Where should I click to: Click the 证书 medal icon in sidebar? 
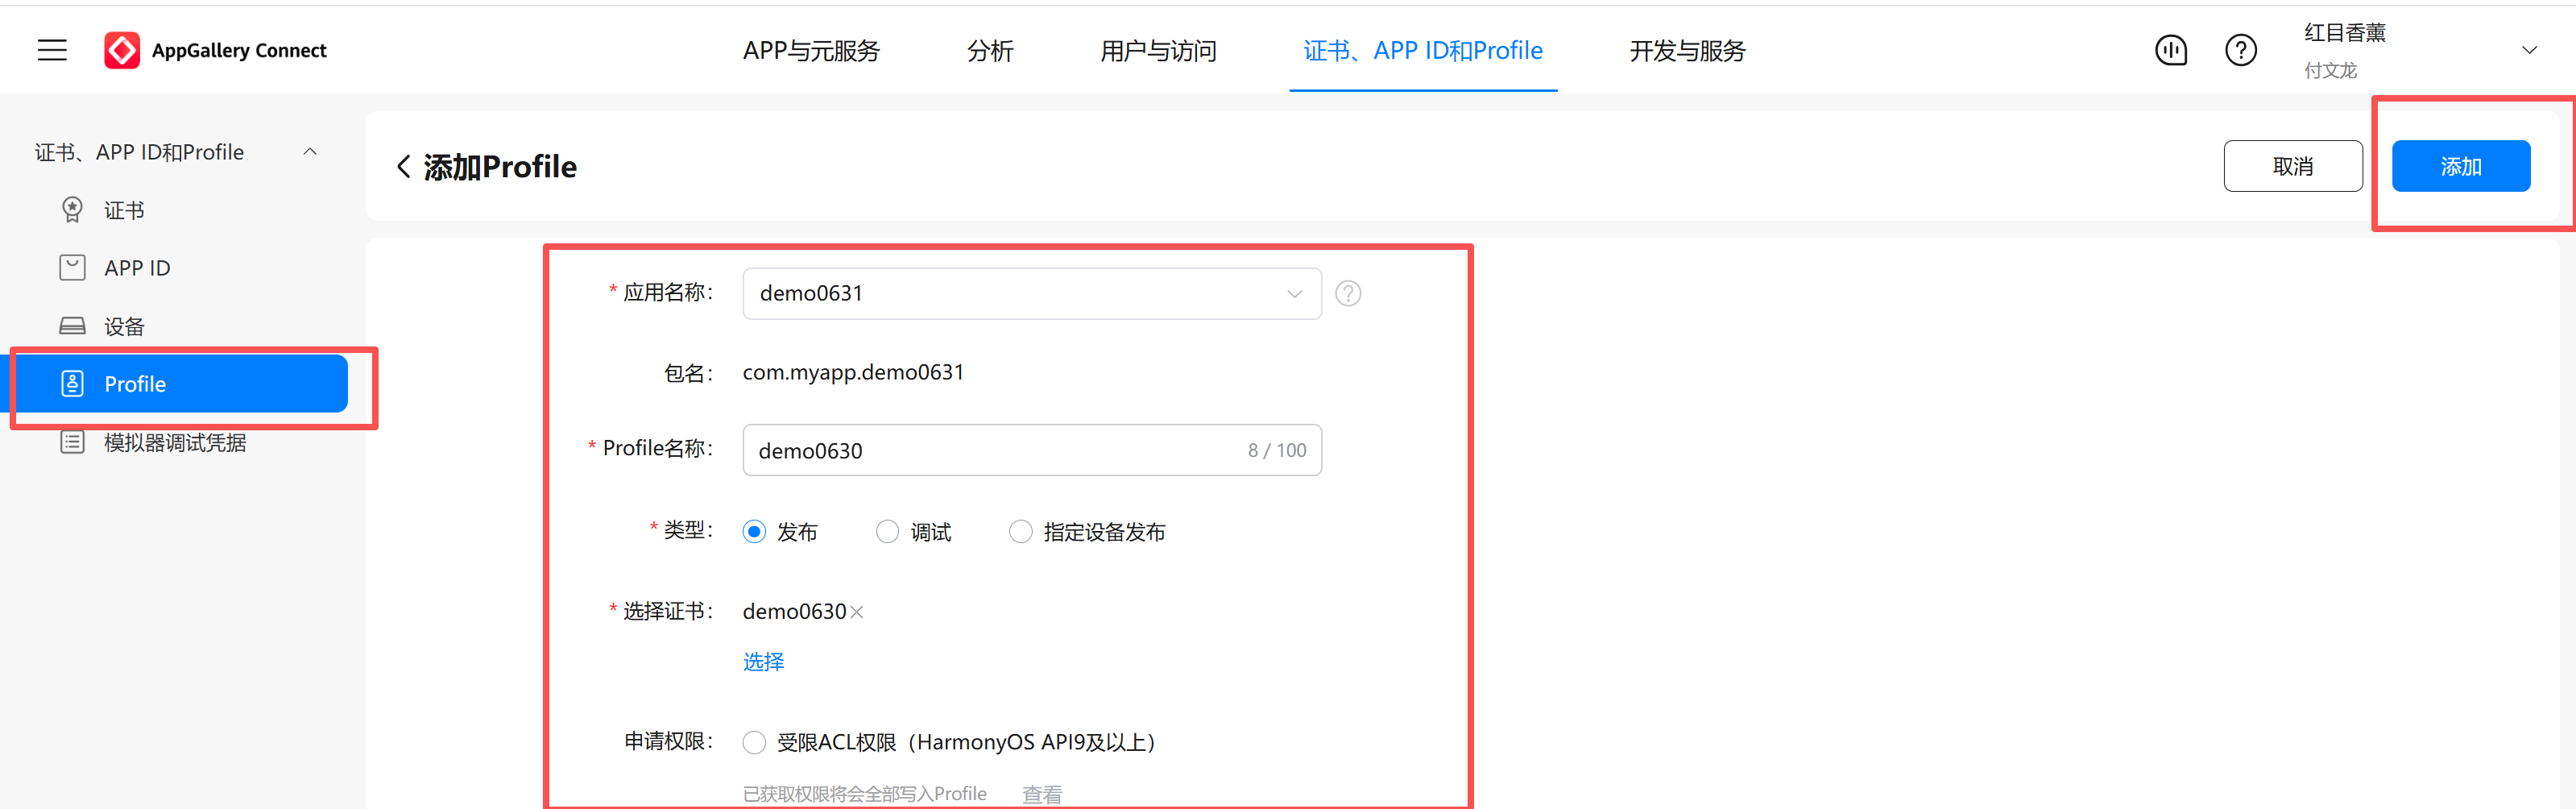coord(72,210)
